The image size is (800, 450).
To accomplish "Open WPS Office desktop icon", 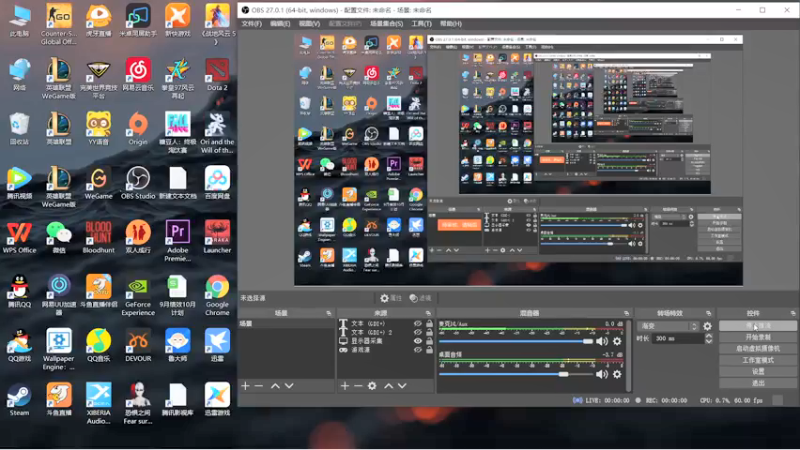I will (19, 237).
